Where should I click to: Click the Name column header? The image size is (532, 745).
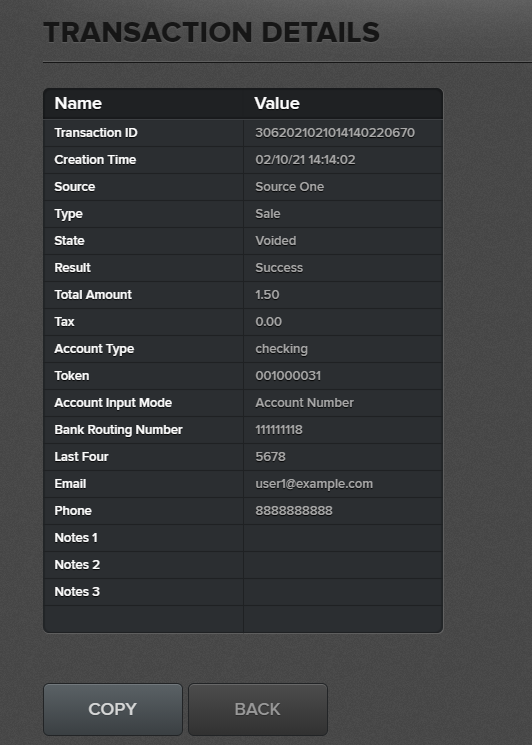[78, 104]
